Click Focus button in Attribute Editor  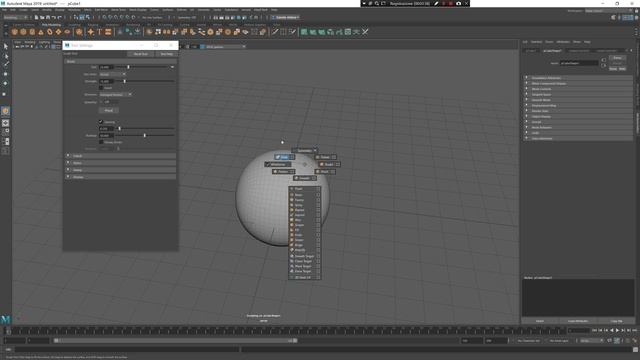point(617,58)
